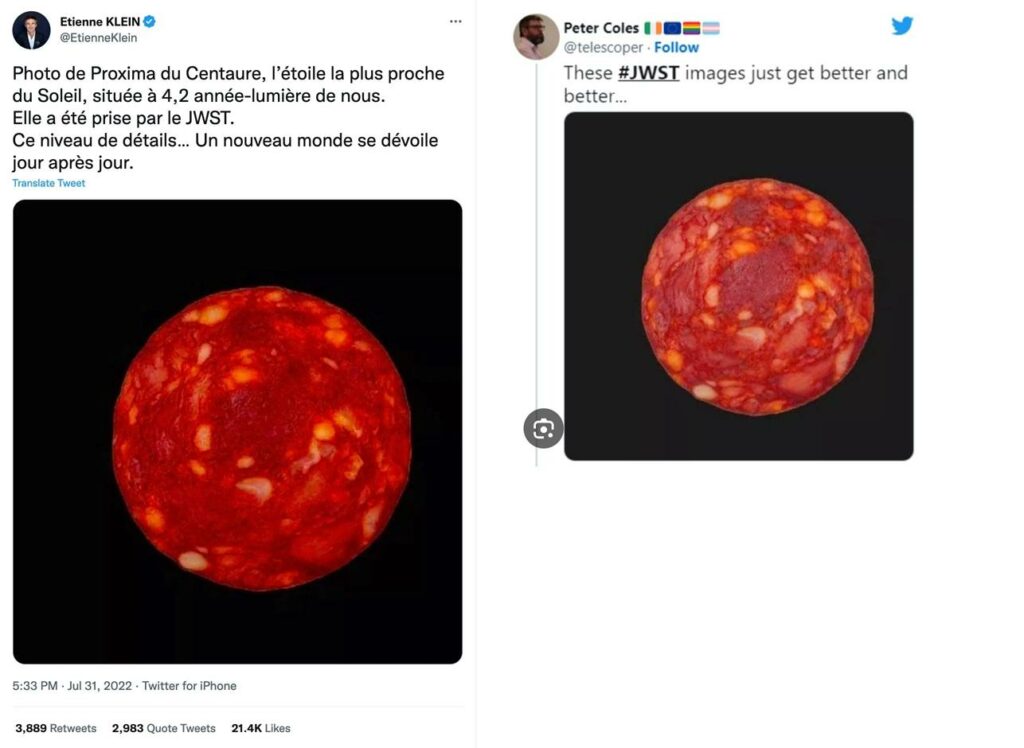View the 3,889 Retweets list
1024x748 pixels.
tap(56, 728)
